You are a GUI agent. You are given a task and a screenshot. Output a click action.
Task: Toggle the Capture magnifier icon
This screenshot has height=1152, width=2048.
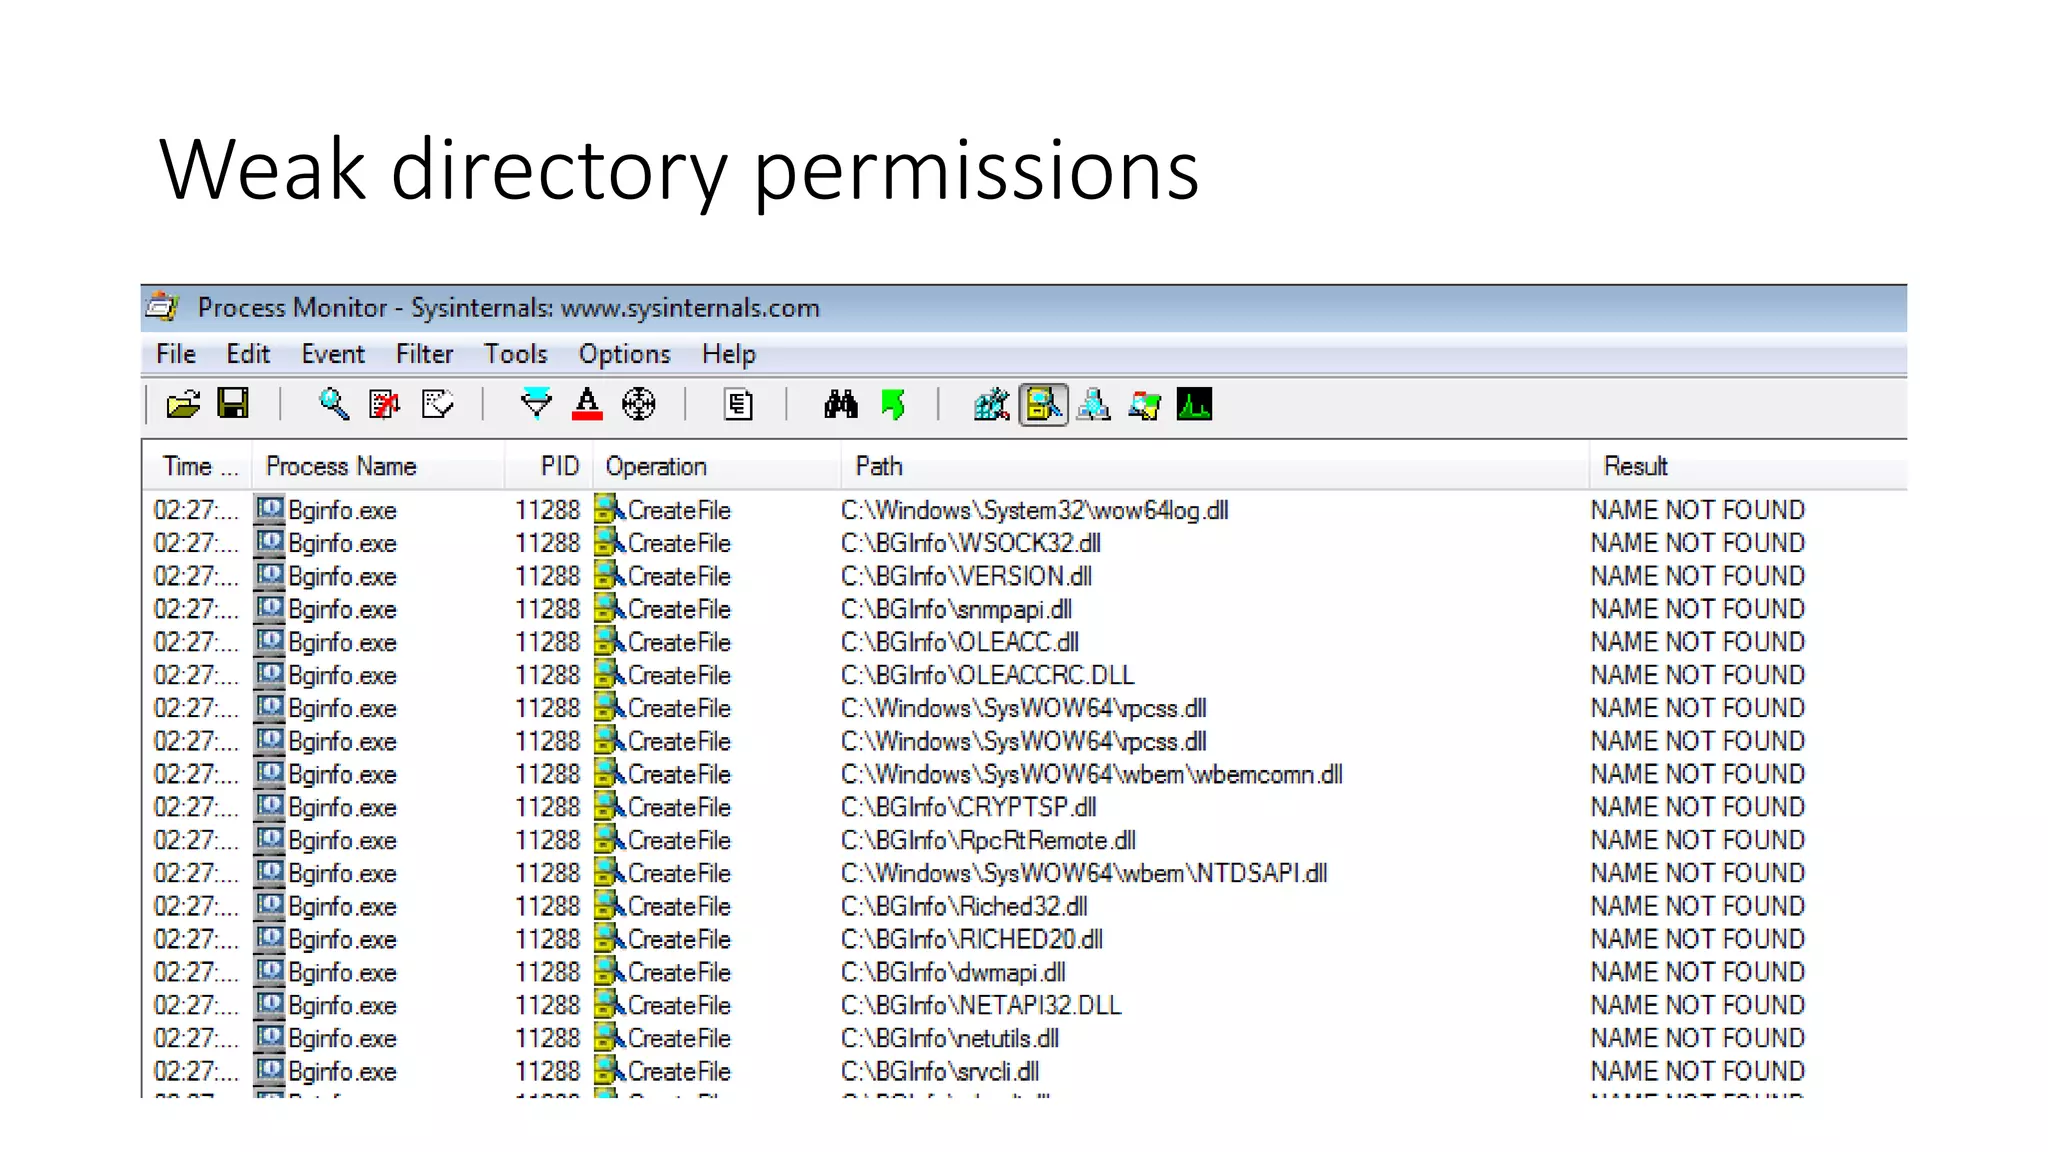(333, 405)
